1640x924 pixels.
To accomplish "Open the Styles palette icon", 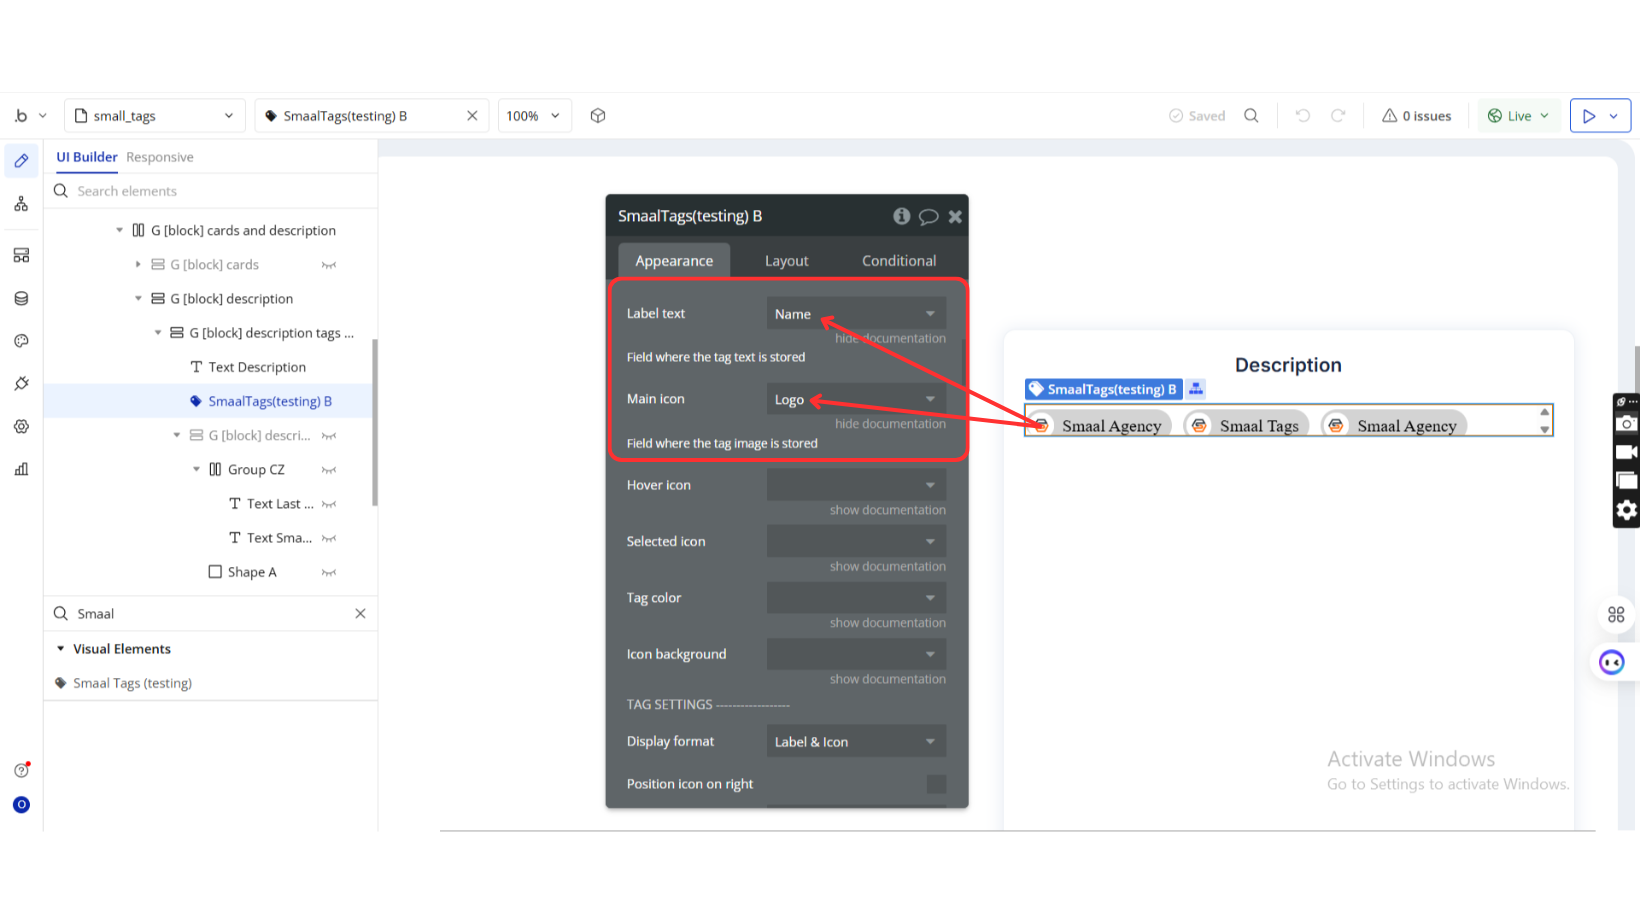I will tap(21, 341).
